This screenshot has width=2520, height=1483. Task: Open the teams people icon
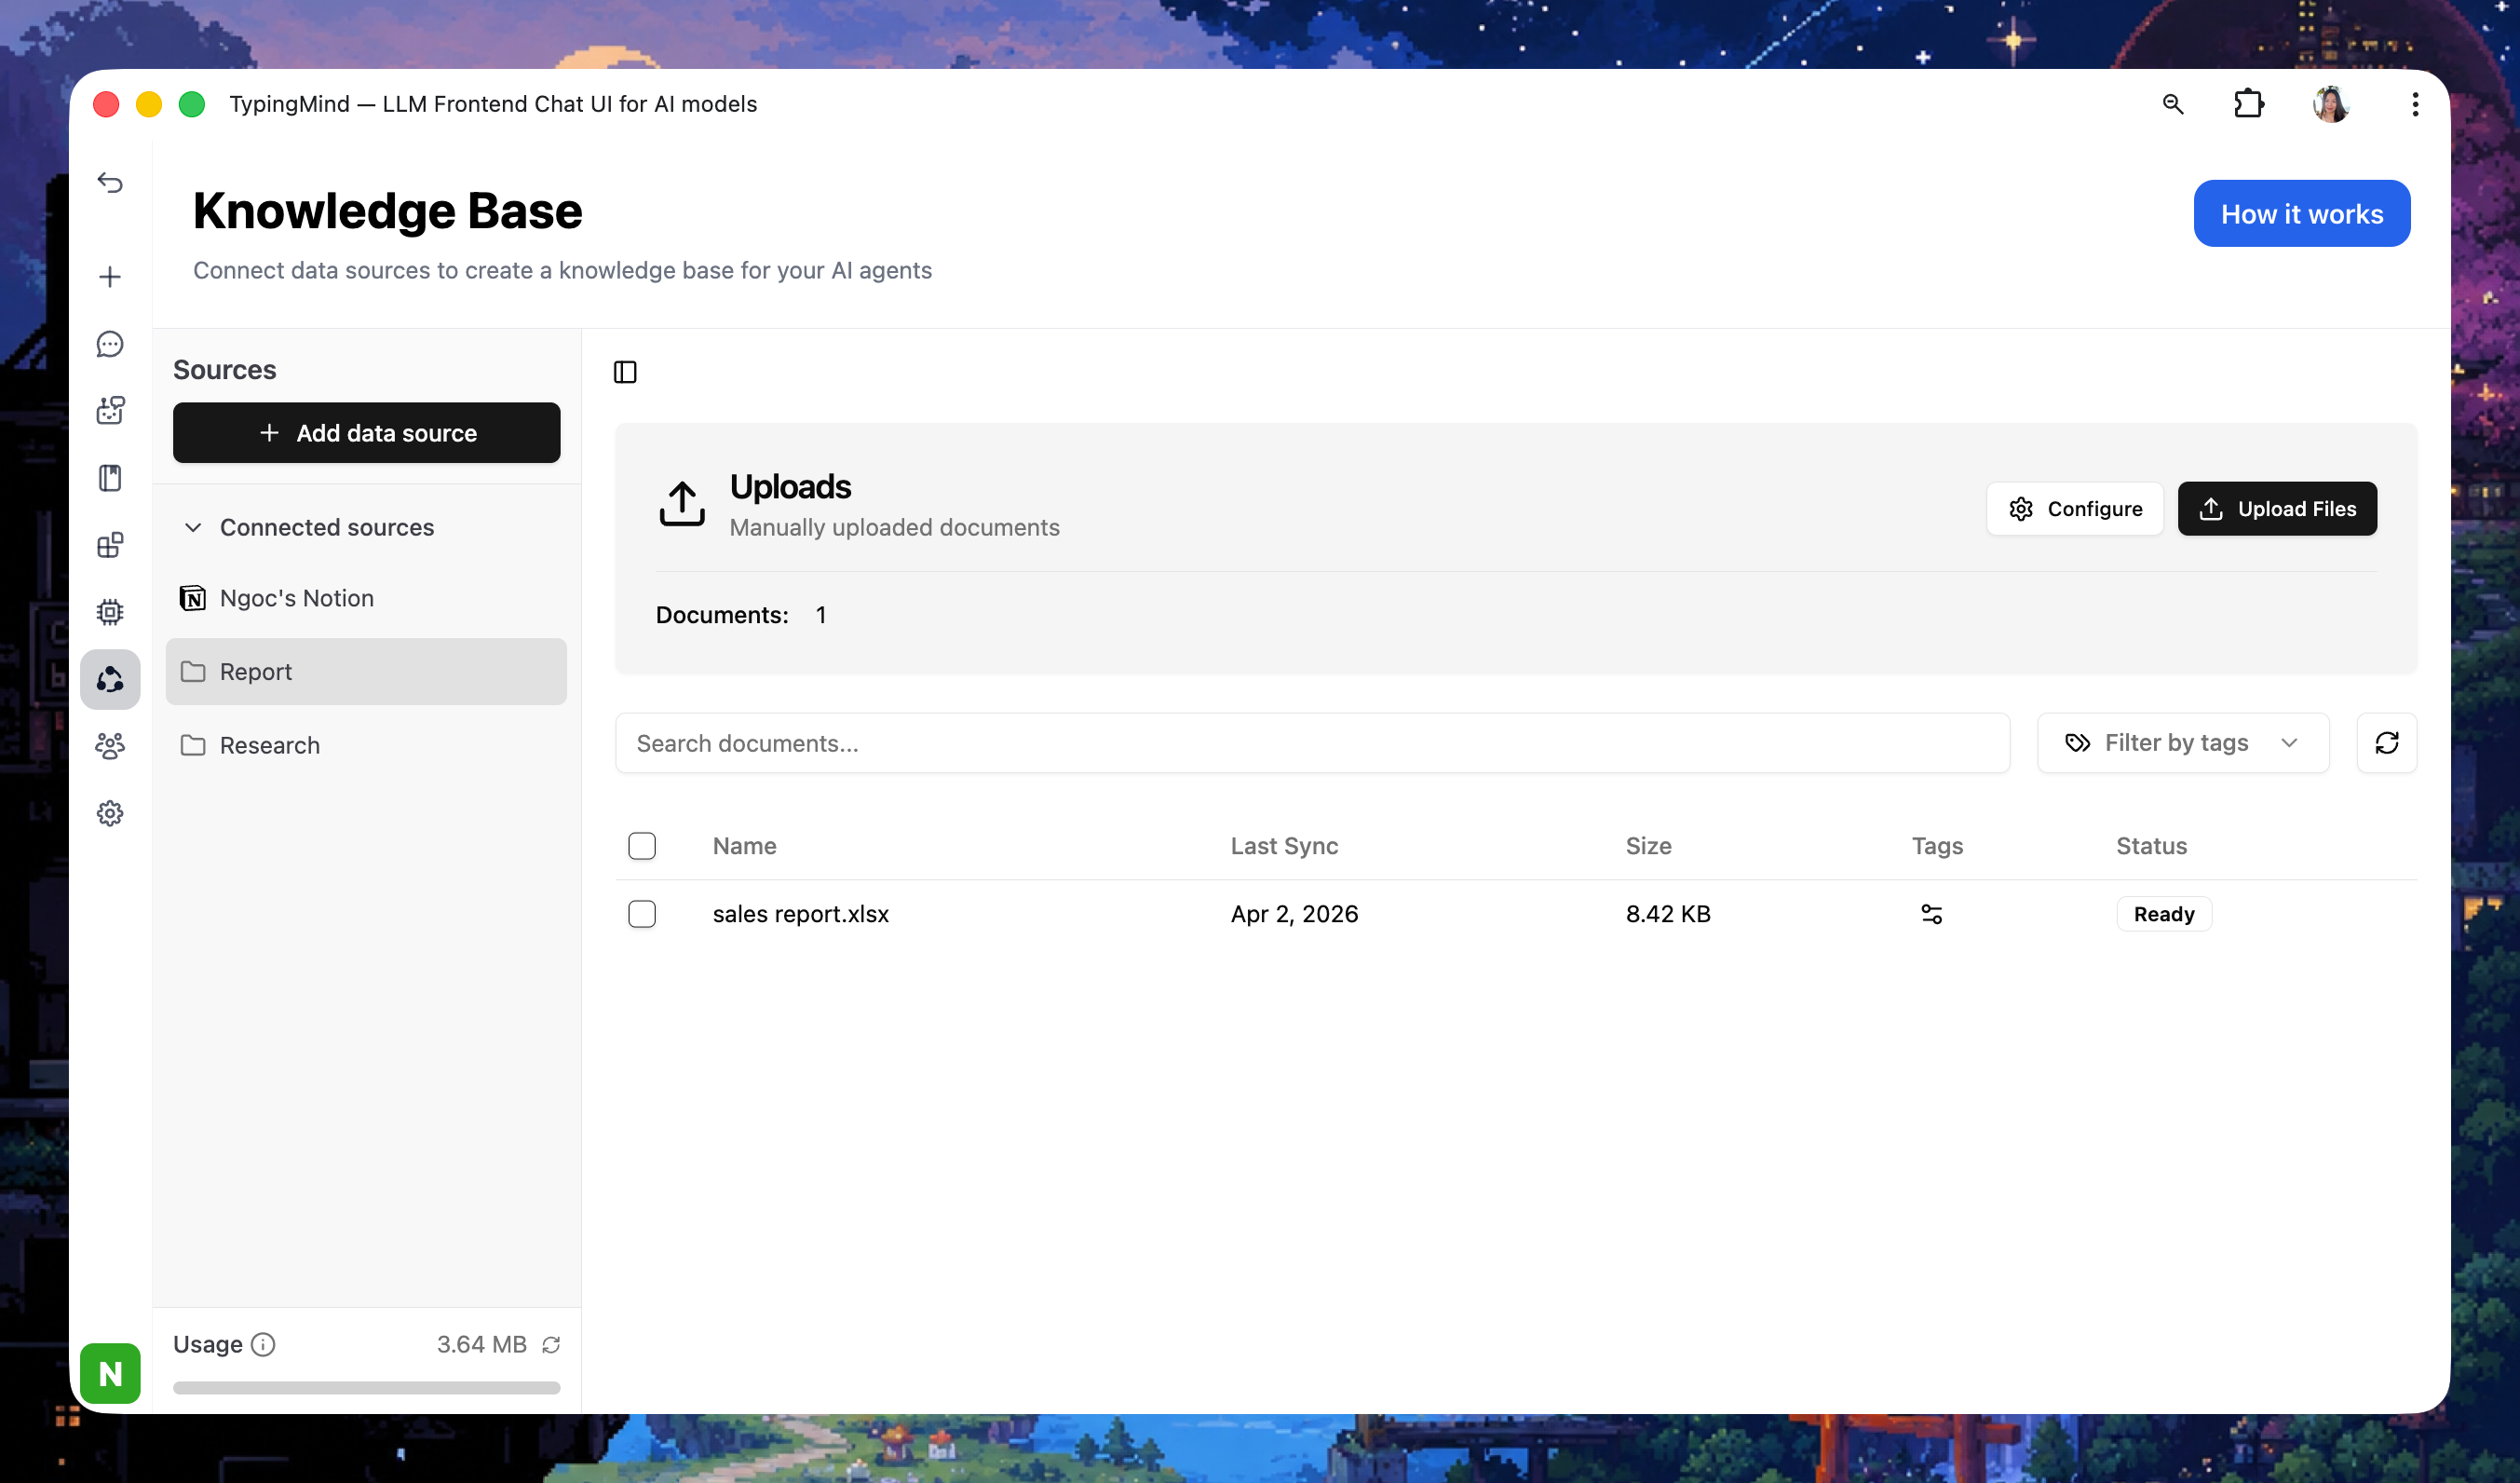(110, 746)
